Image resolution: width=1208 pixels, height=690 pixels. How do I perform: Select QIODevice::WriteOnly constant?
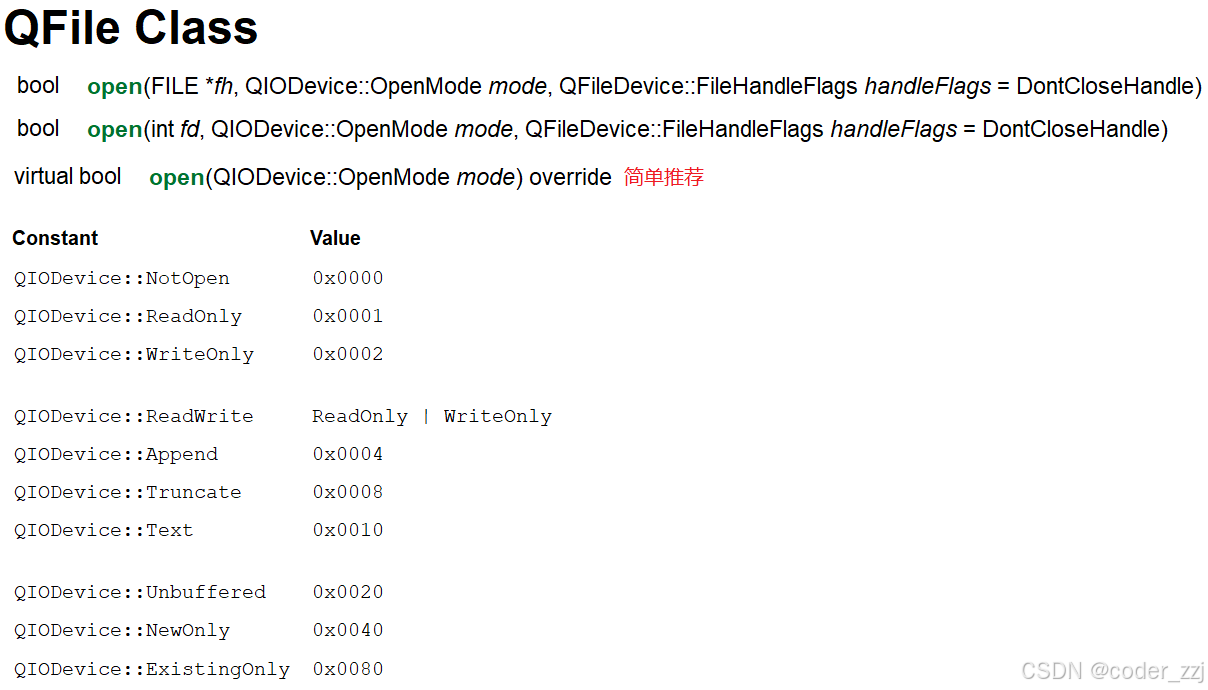[x=134, y=354]
